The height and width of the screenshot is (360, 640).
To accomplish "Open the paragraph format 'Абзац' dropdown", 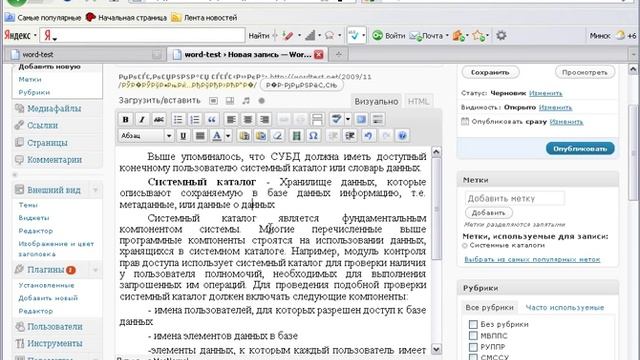I will [x=146, y=136].
